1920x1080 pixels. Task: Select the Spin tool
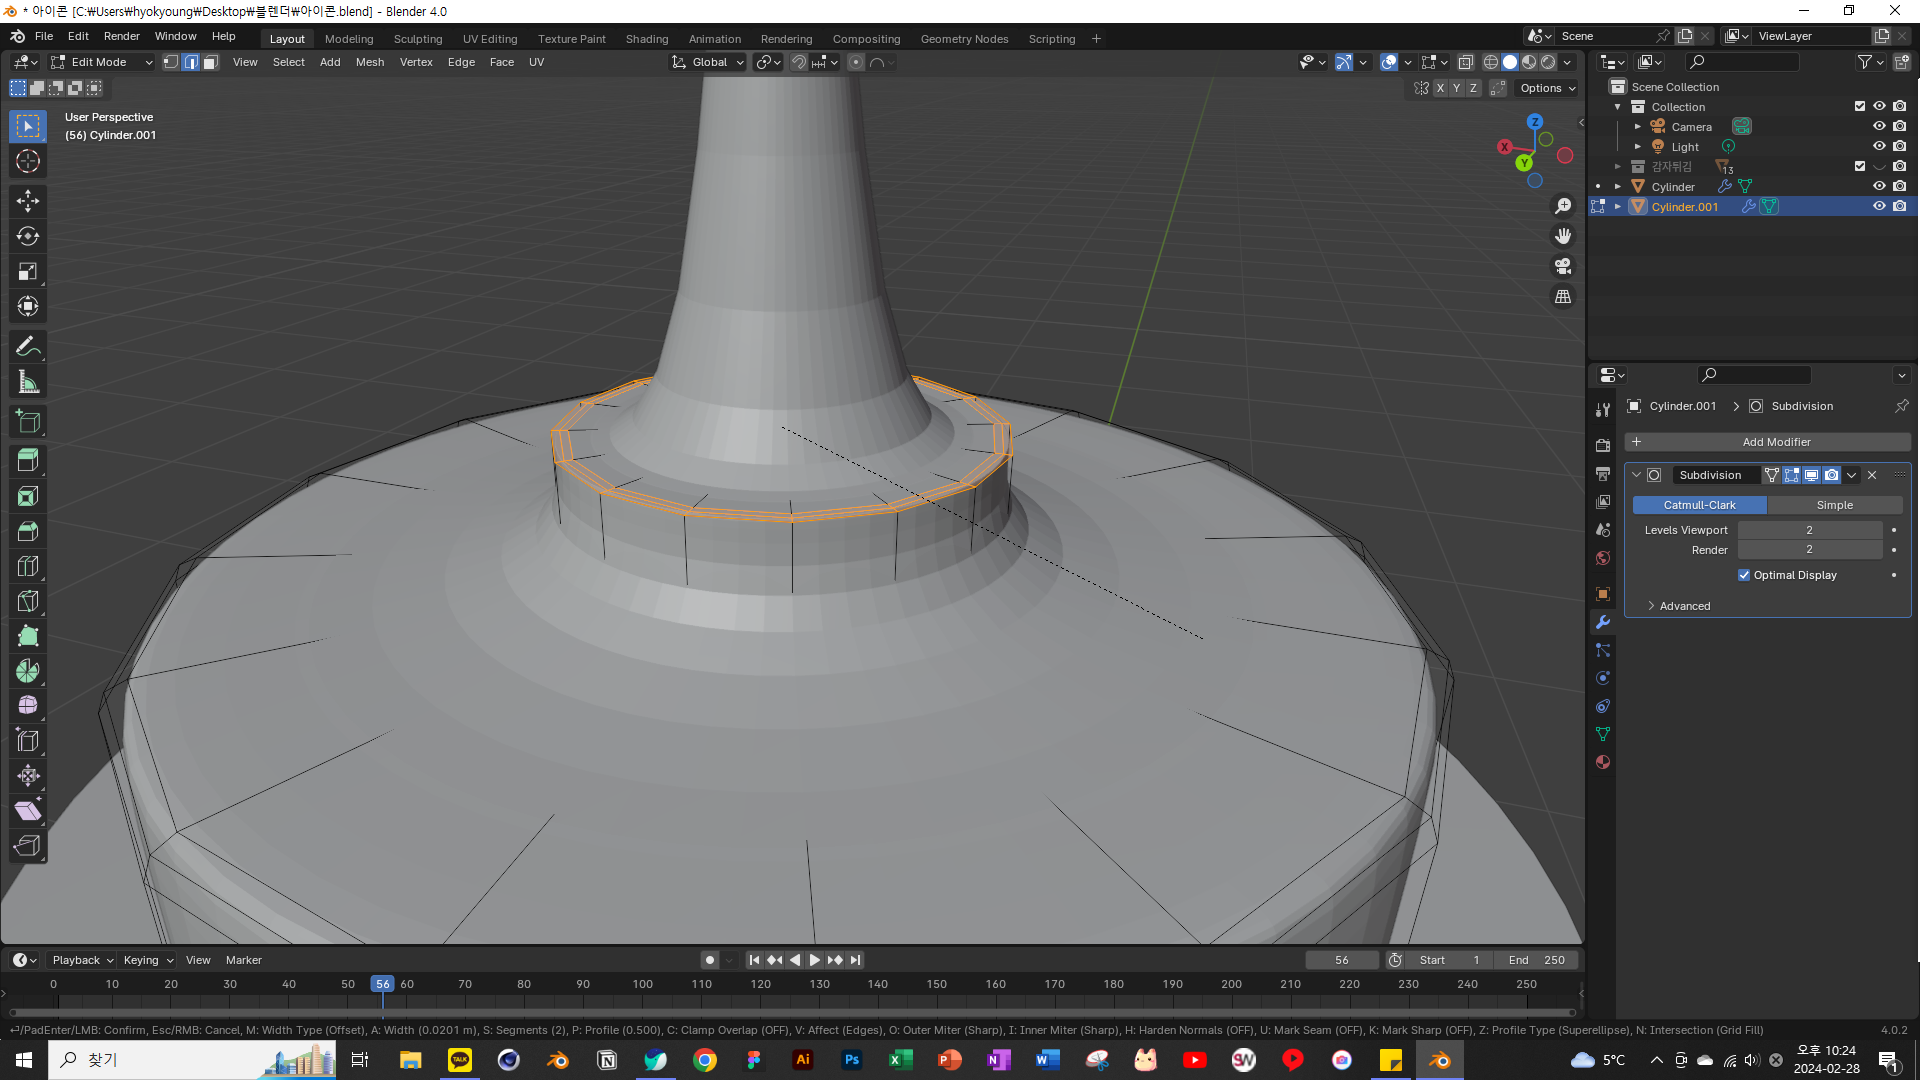28,671
